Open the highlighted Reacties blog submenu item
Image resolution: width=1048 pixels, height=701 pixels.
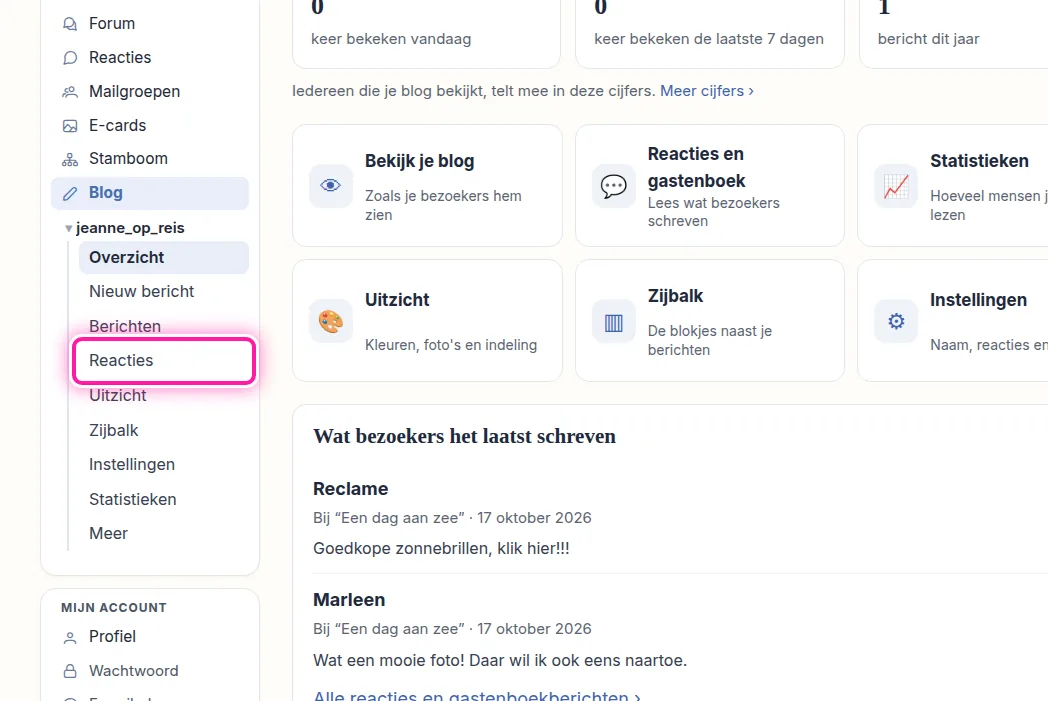pos(164,361)
